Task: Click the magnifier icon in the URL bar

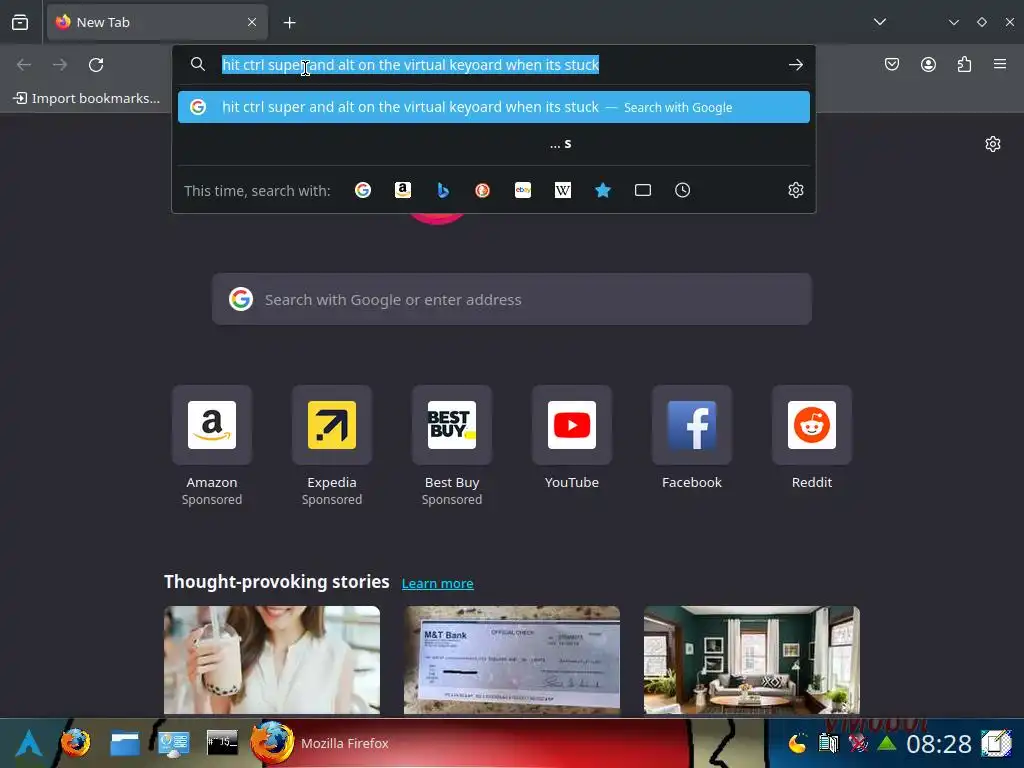Action: [197, 64]
